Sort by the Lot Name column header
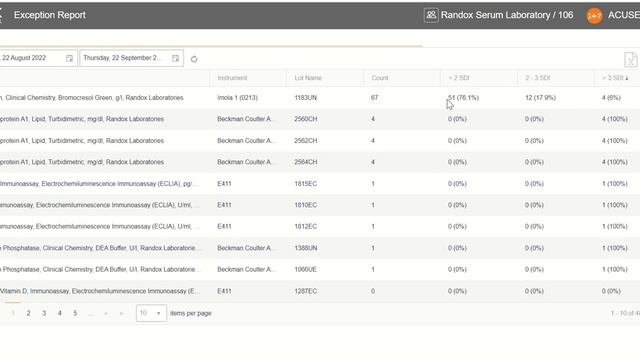Screen dimensions: 640x360 click(308, 78)
